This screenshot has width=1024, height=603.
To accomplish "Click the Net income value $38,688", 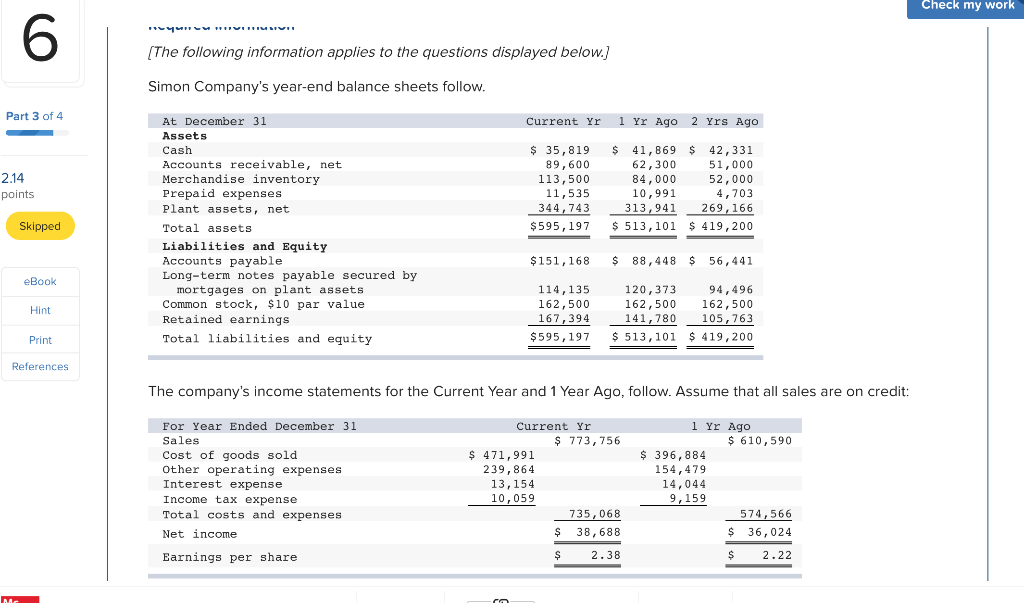I will tap(587, 532).
